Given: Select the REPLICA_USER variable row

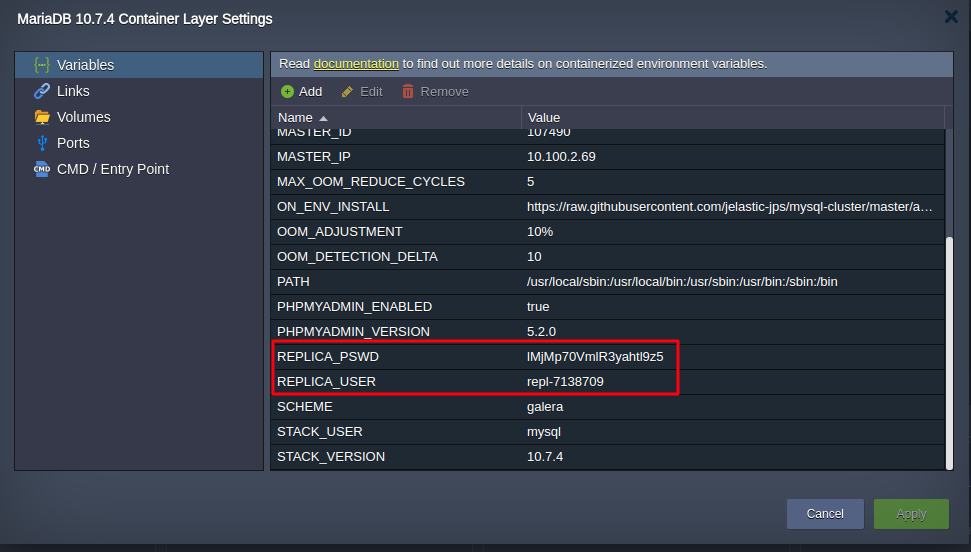Looking at the screenshot, I should 608,382.
